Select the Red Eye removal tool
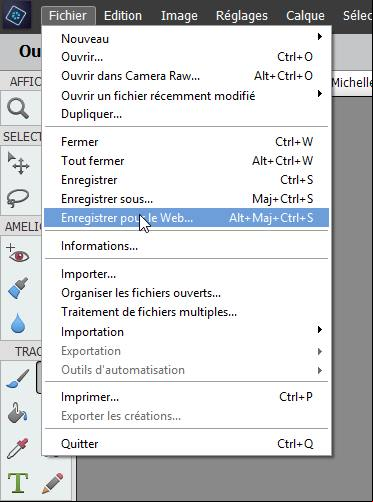Screen dimensions: 373x502 (18, 254)
